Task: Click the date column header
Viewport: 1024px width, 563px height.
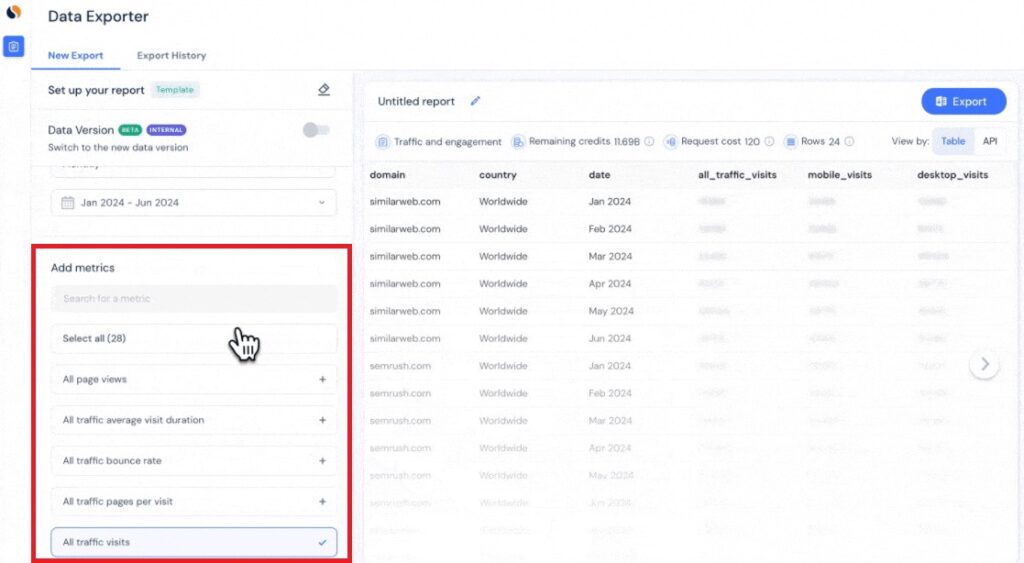Action: coord(599,175)
